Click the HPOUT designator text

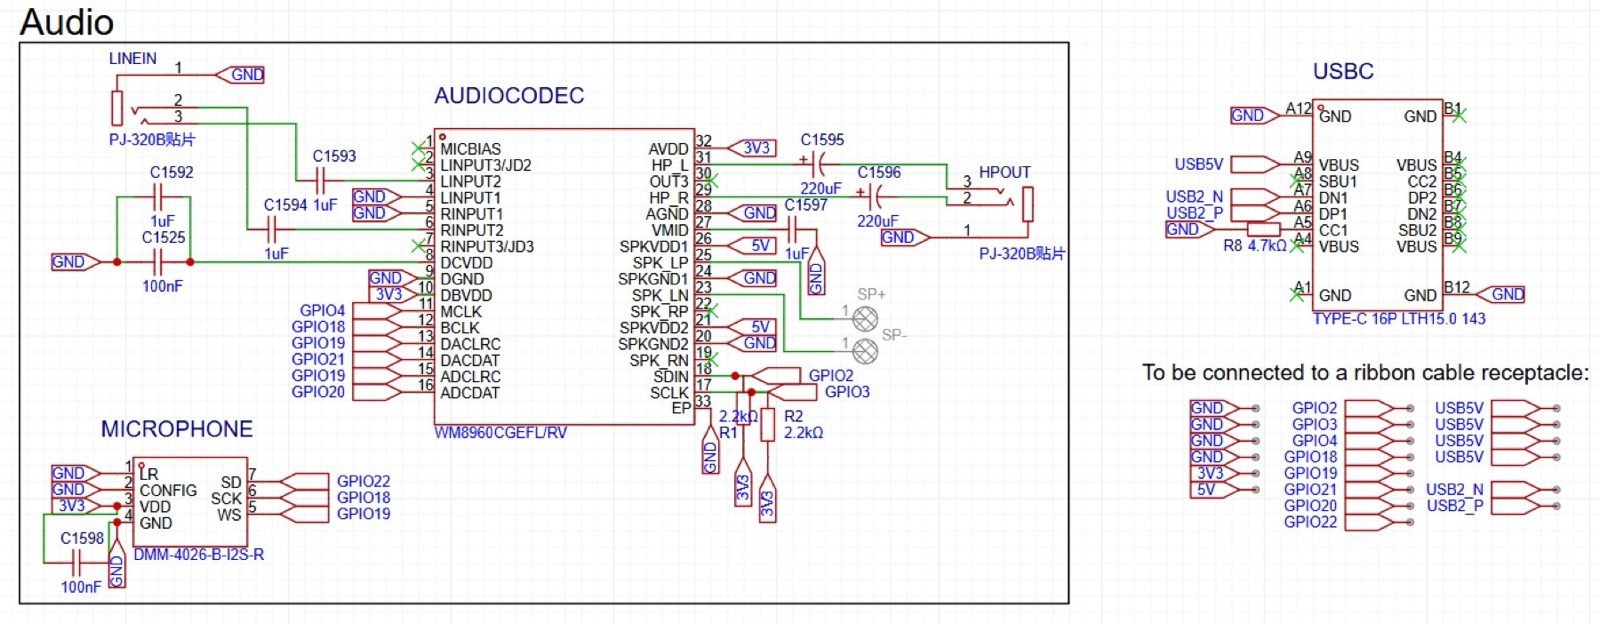(1004, 172)
